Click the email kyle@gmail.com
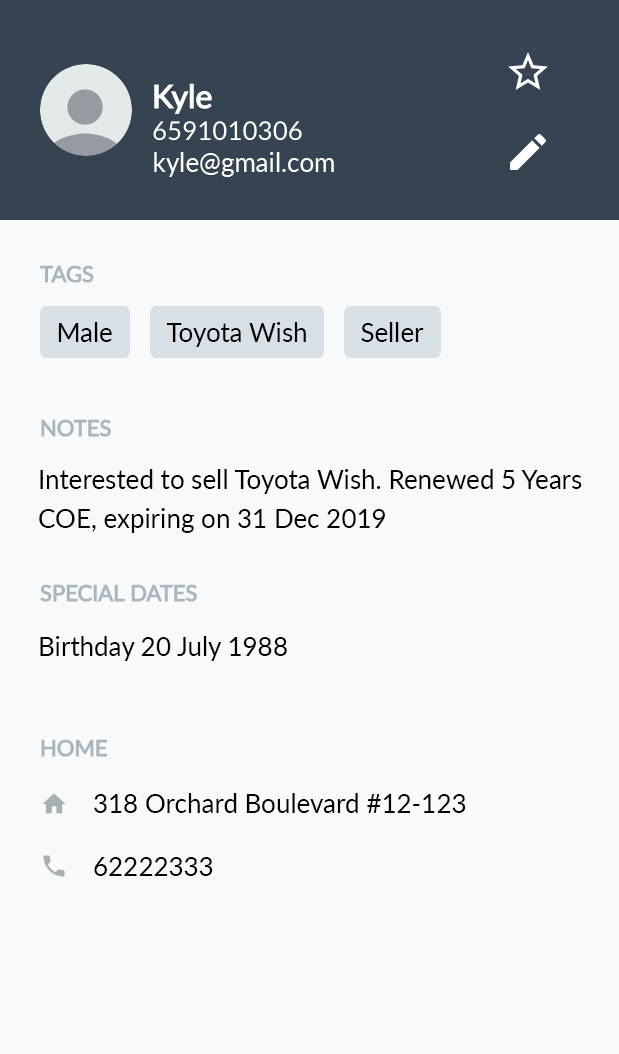Screen dimensions: 619x1054 point(243,163)
